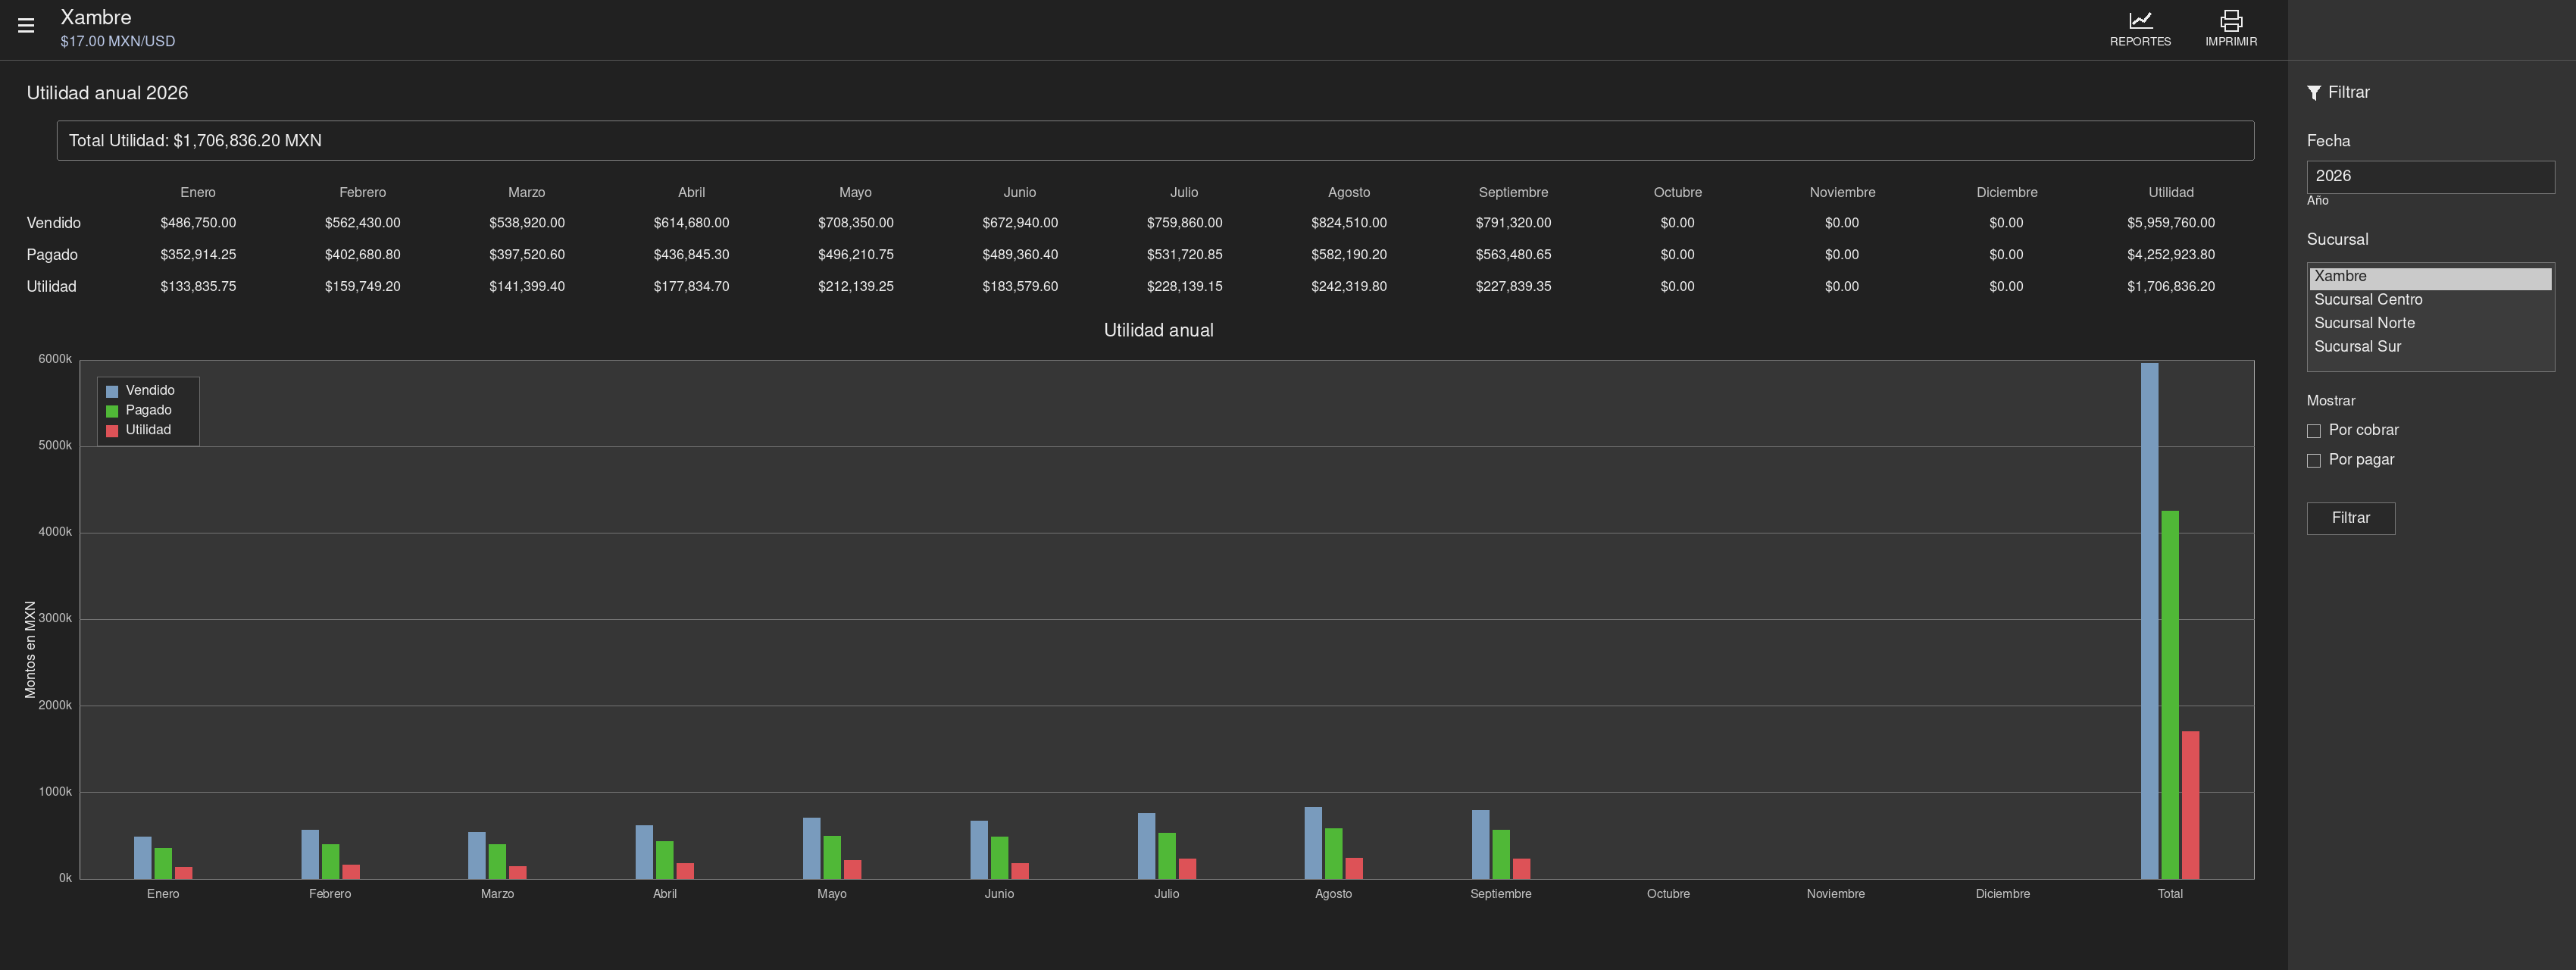Select Sucursal Norte option
Screen dimensions: 2576x970
tap(2430, 323)
